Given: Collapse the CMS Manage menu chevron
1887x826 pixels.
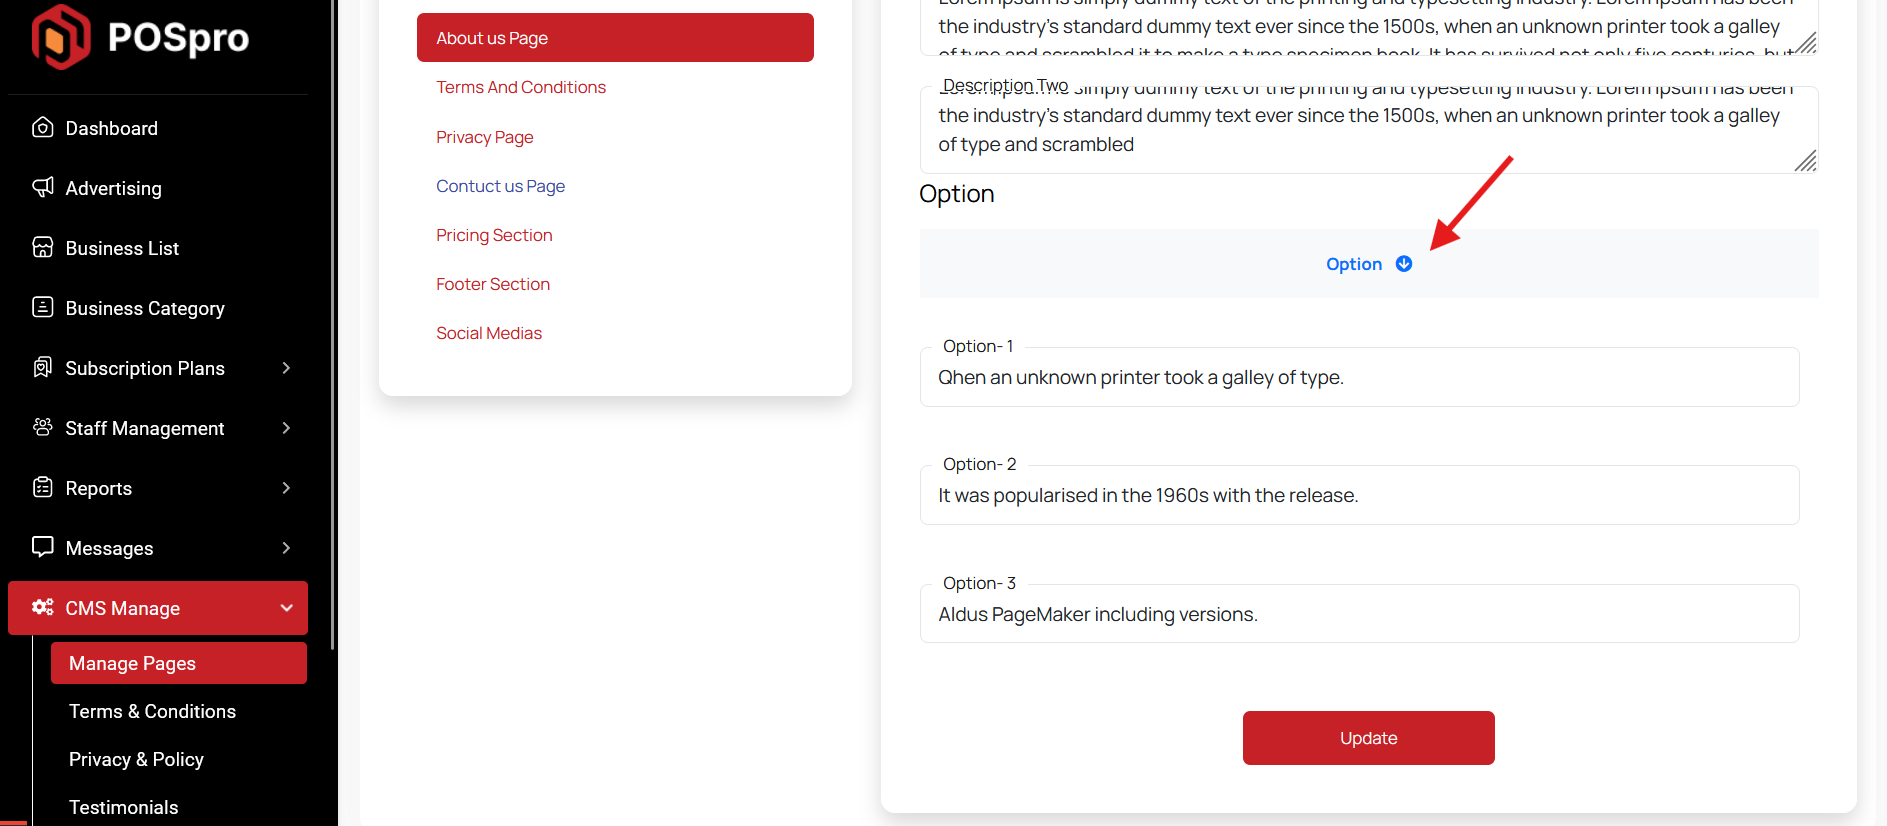Looking at the screenshot, I should [x=286, y=608].
